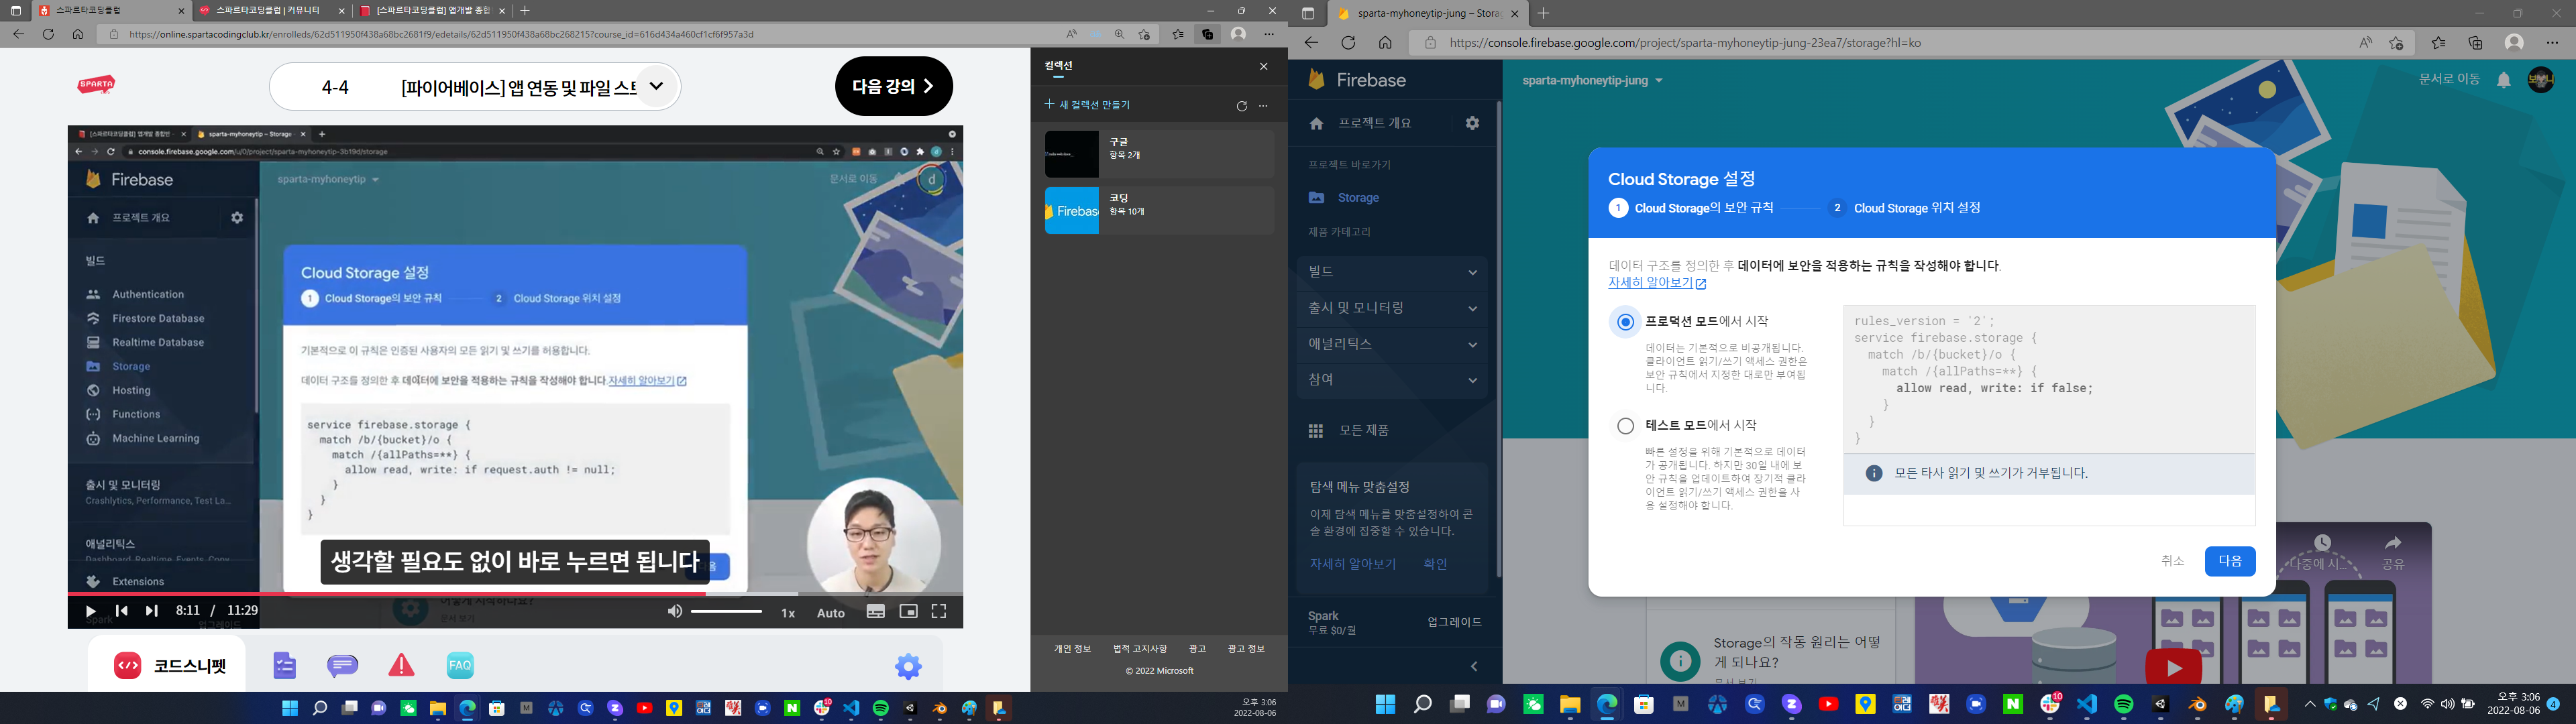The image size is (2576, 724).
Task: Cancel the Cloud Storage setup with 취소
Action: click(2172, 561)
